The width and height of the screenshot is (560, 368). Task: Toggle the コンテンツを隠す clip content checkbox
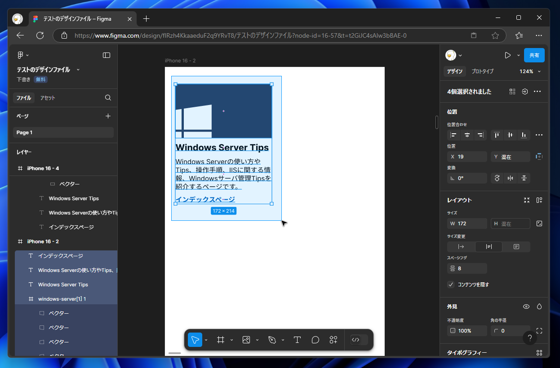pos(451,284)
